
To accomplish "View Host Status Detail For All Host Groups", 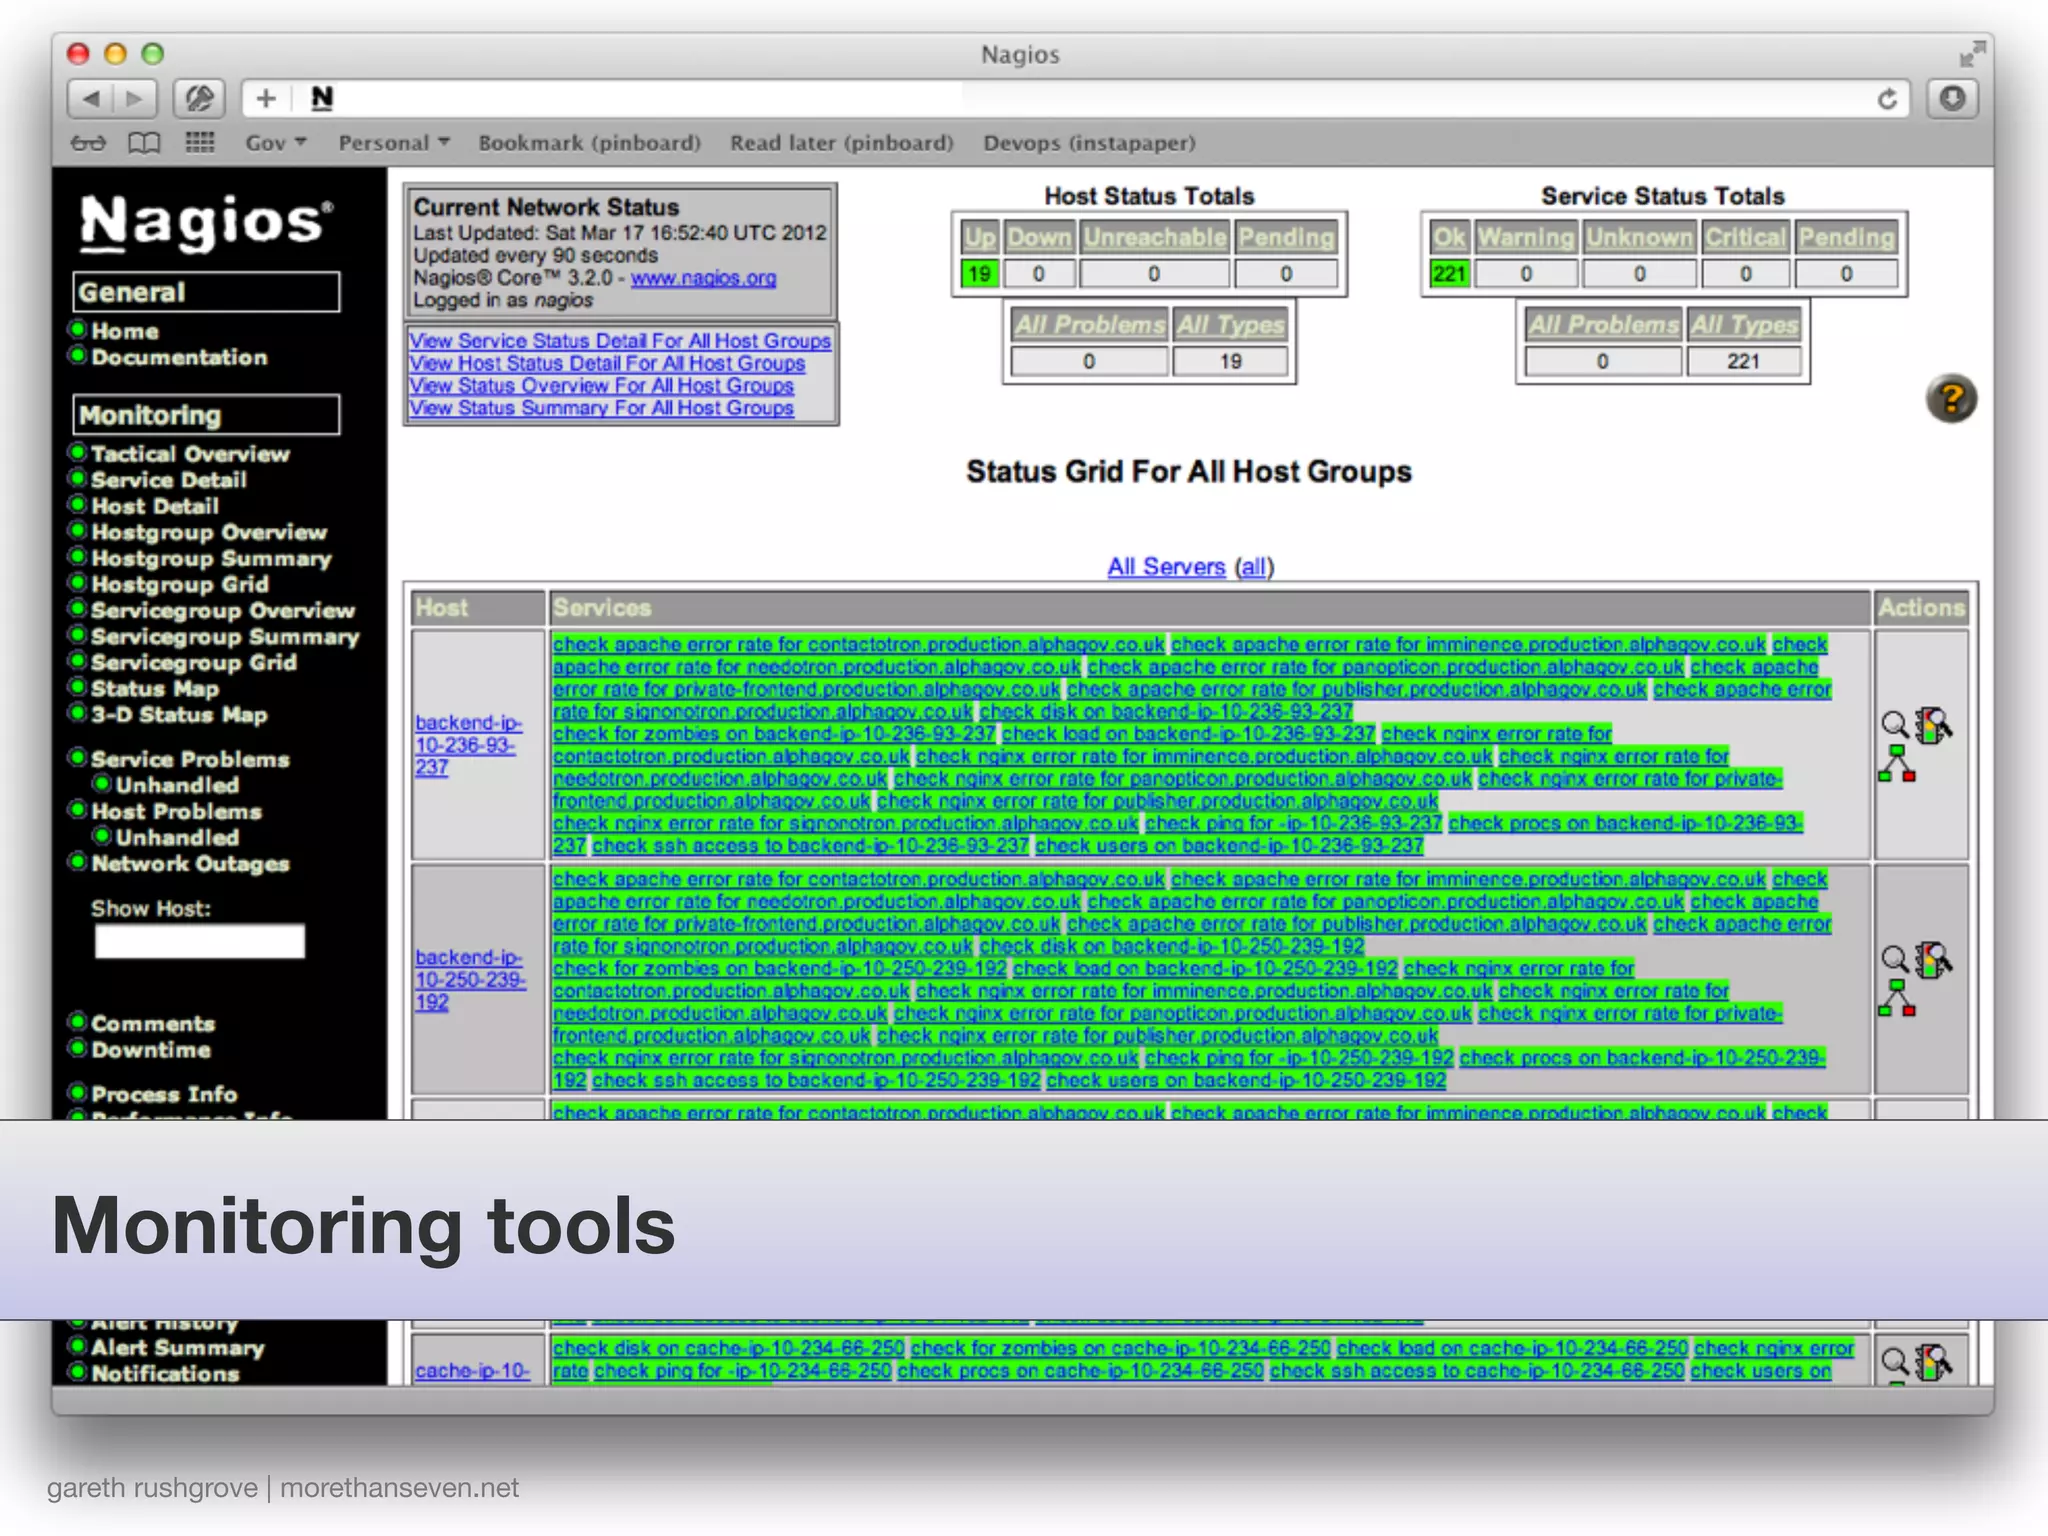I will tap(607, 363).
